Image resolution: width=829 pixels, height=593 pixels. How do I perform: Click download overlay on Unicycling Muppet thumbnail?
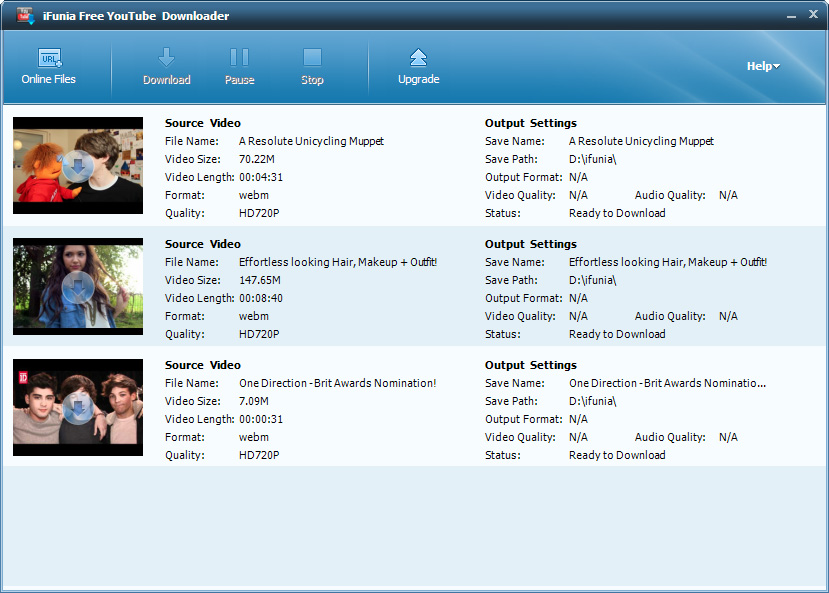tap(78, 166)
